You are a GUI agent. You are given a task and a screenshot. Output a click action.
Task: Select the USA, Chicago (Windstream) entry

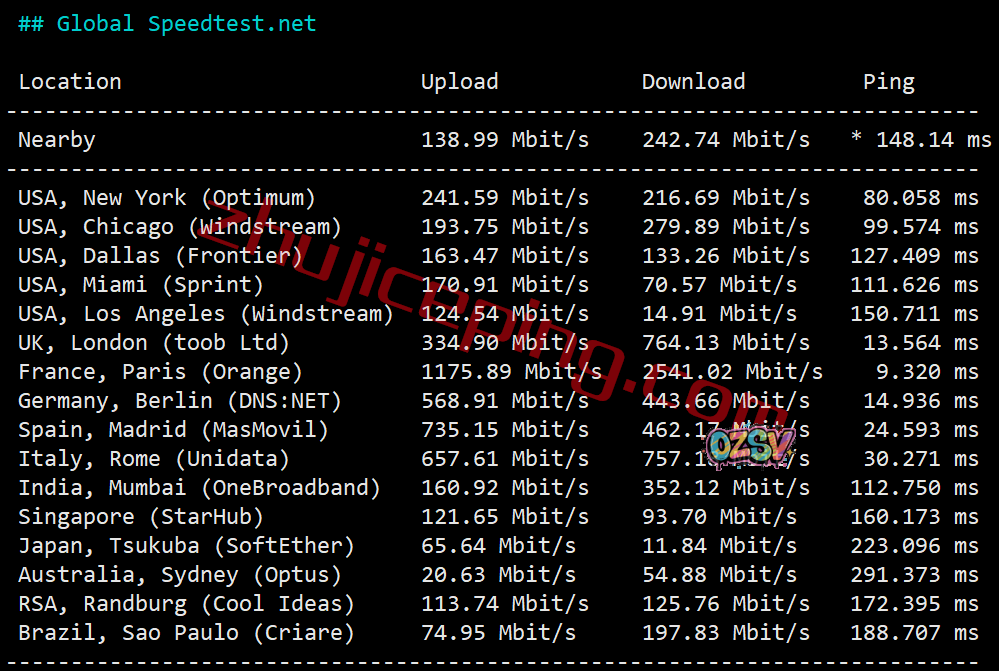click(180, 227)
